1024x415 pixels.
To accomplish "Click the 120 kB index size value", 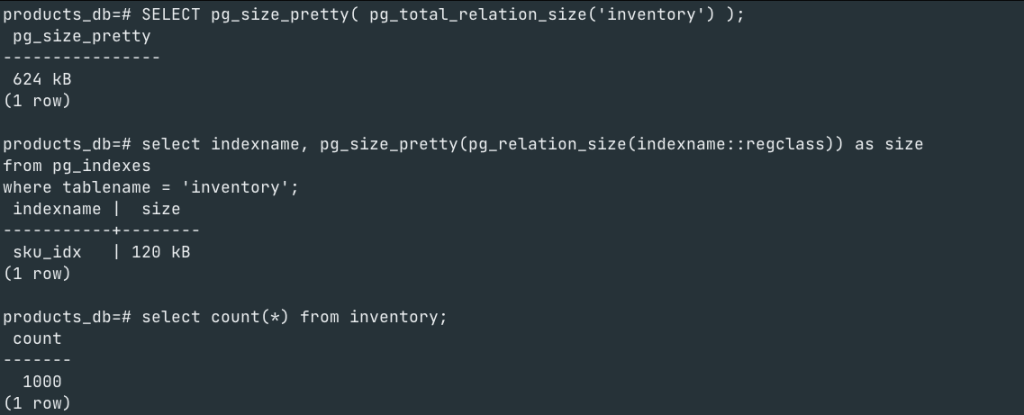I will (160, 252).
